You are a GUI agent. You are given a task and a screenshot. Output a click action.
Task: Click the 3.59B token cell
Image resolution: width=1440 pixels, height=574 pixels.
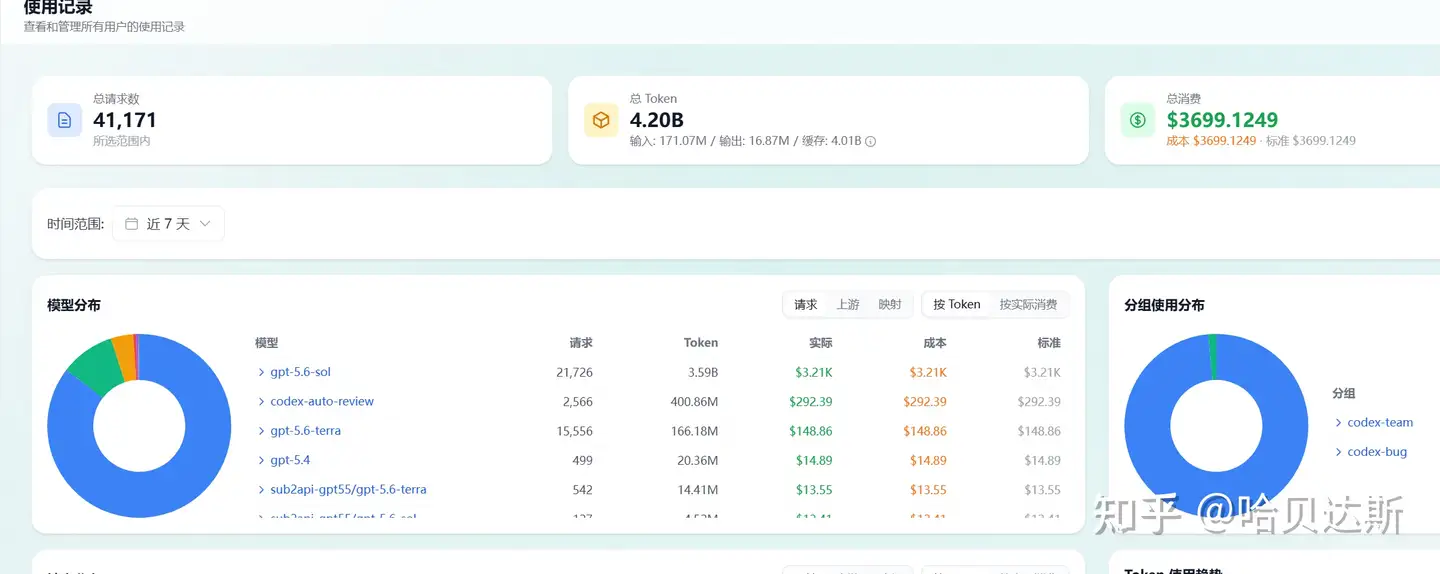pos(701,372)
